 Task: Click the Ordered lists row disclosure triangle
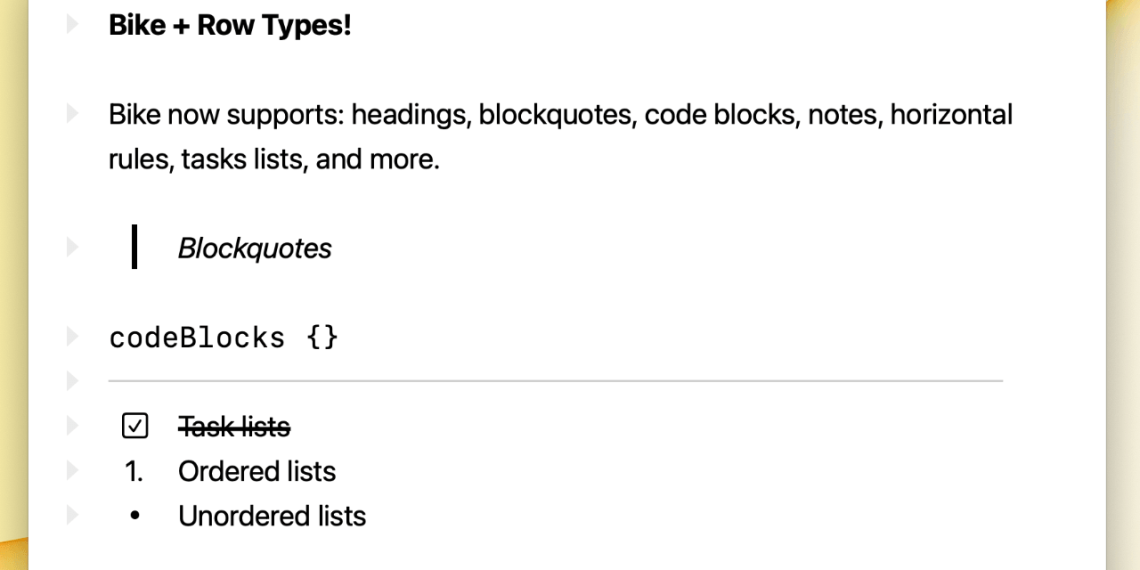coord(72,471)
